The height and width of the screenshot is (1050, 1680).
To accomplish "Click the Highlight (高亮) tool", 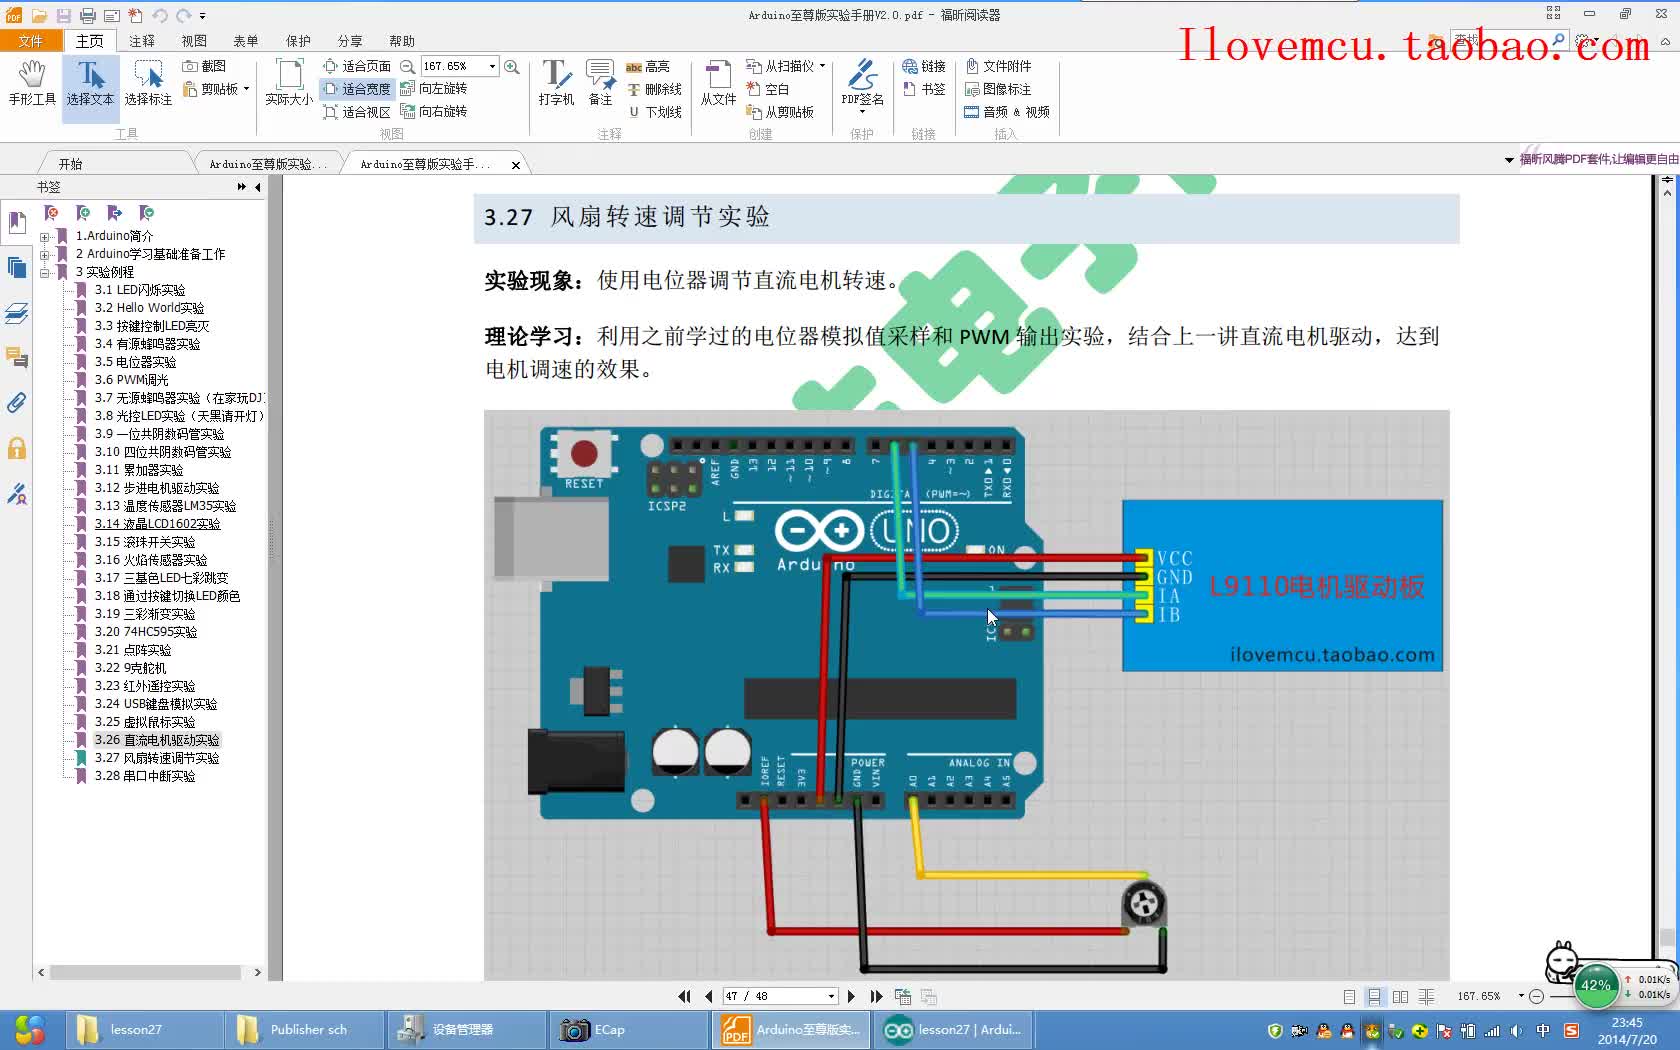I will (x=648, y=66).
